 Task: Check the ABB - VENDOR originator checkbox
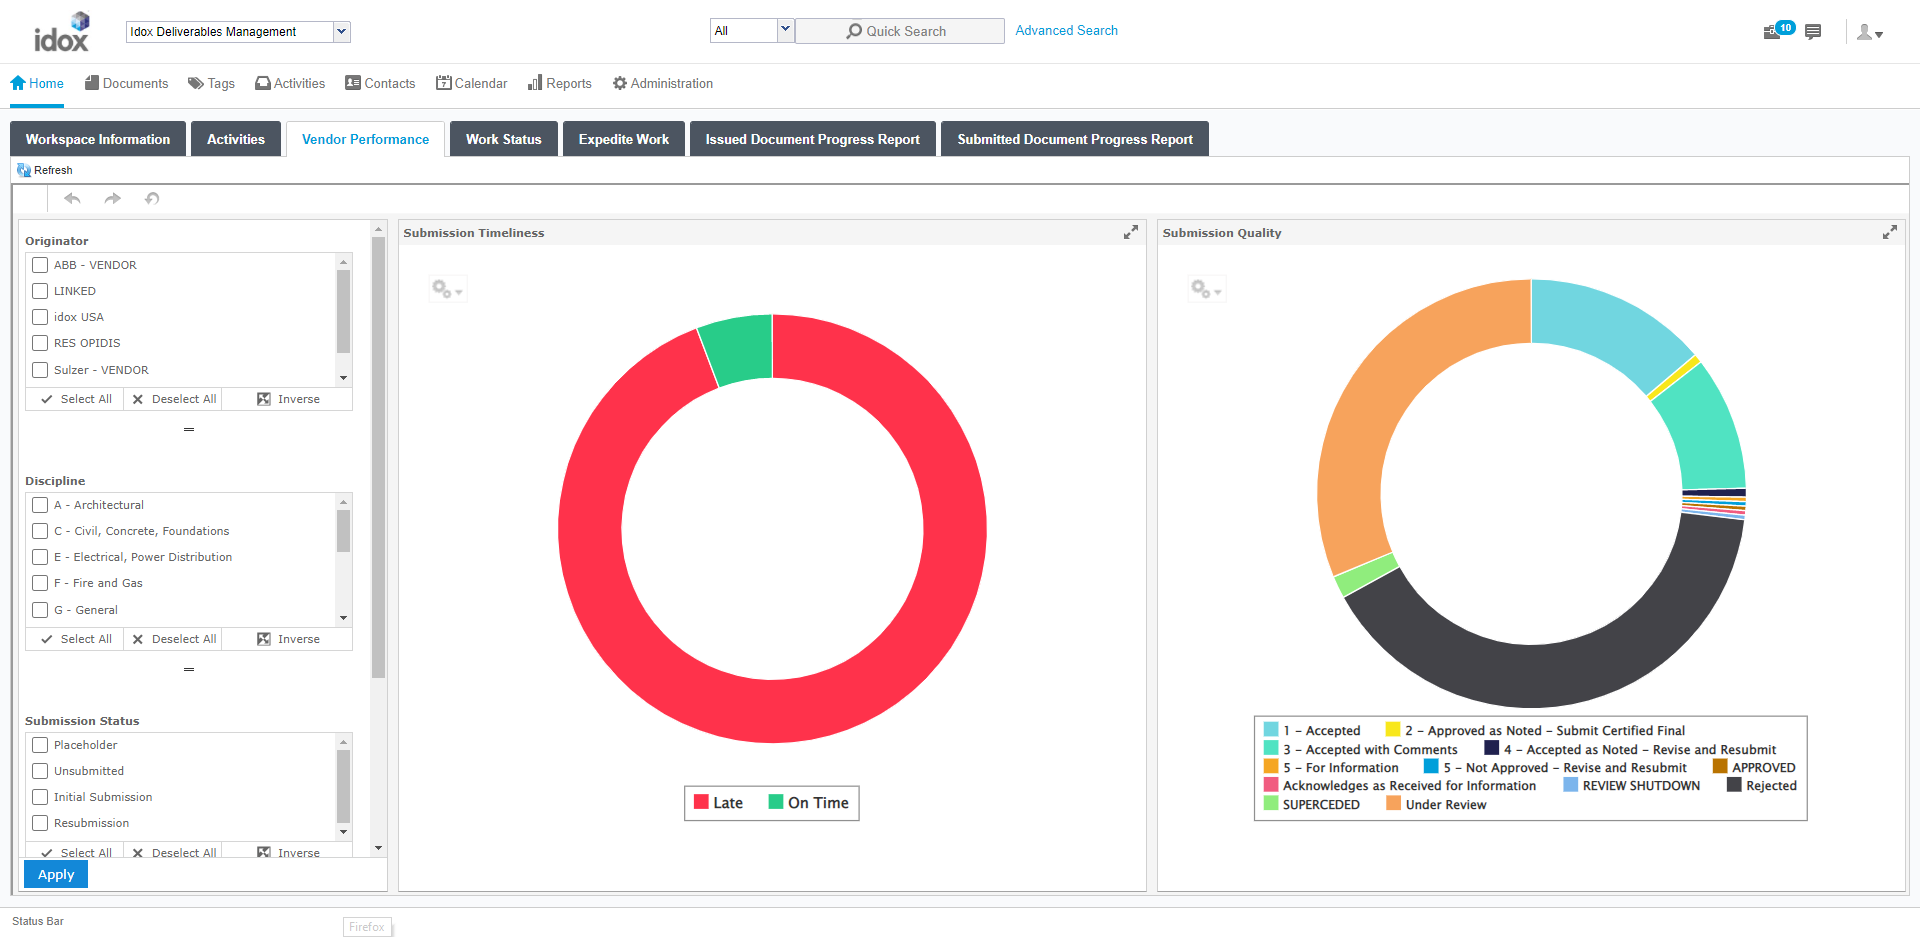pyautogui.click(x=40, y=264)
